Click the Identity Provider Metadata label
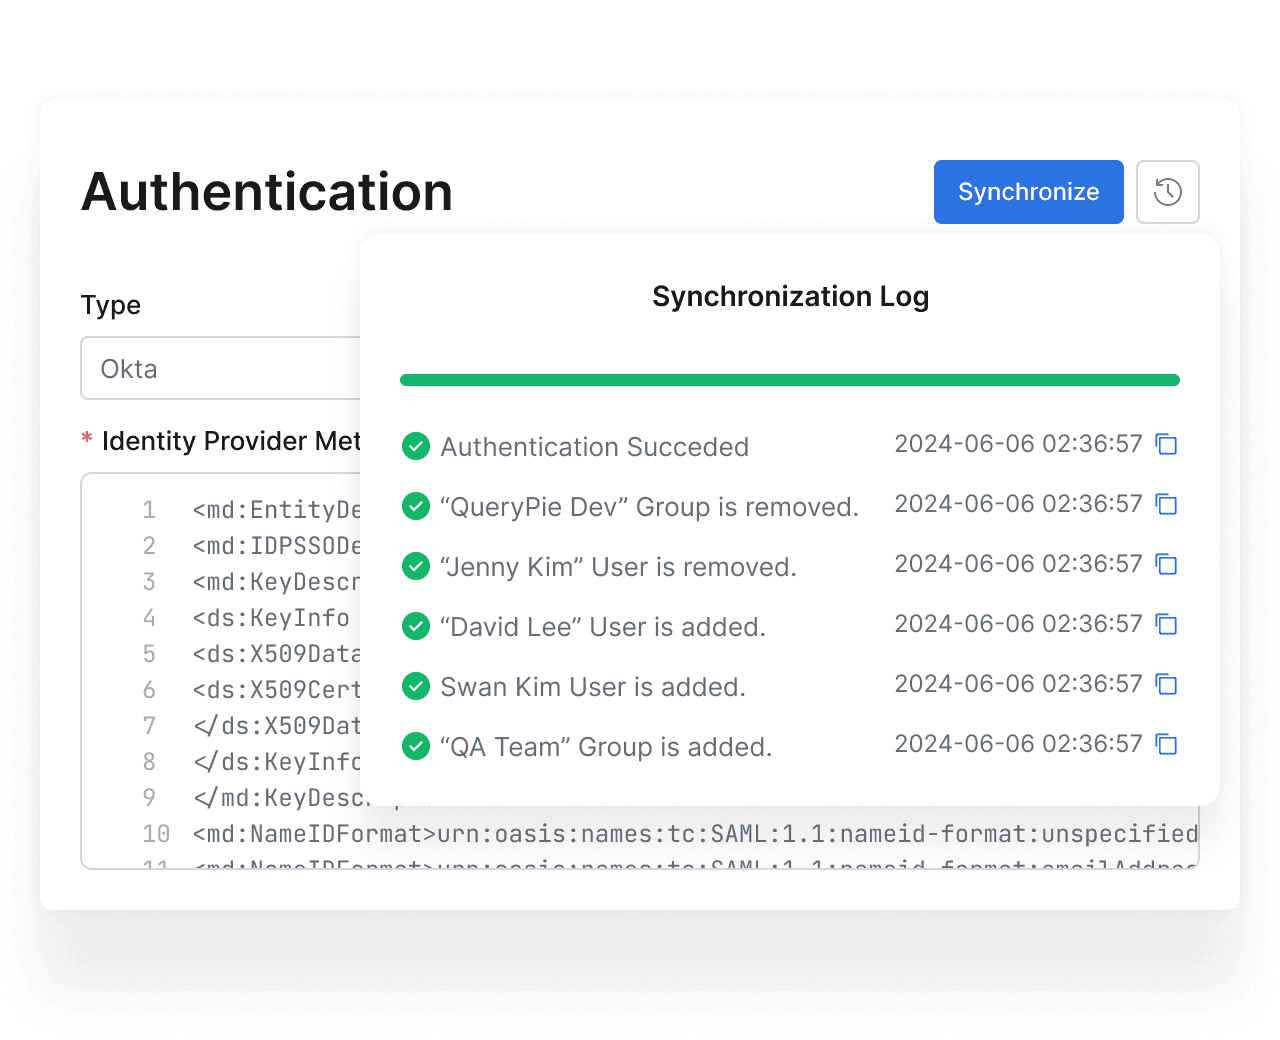The height and width of the screenshot is (1040, 1280). [230, 441]
